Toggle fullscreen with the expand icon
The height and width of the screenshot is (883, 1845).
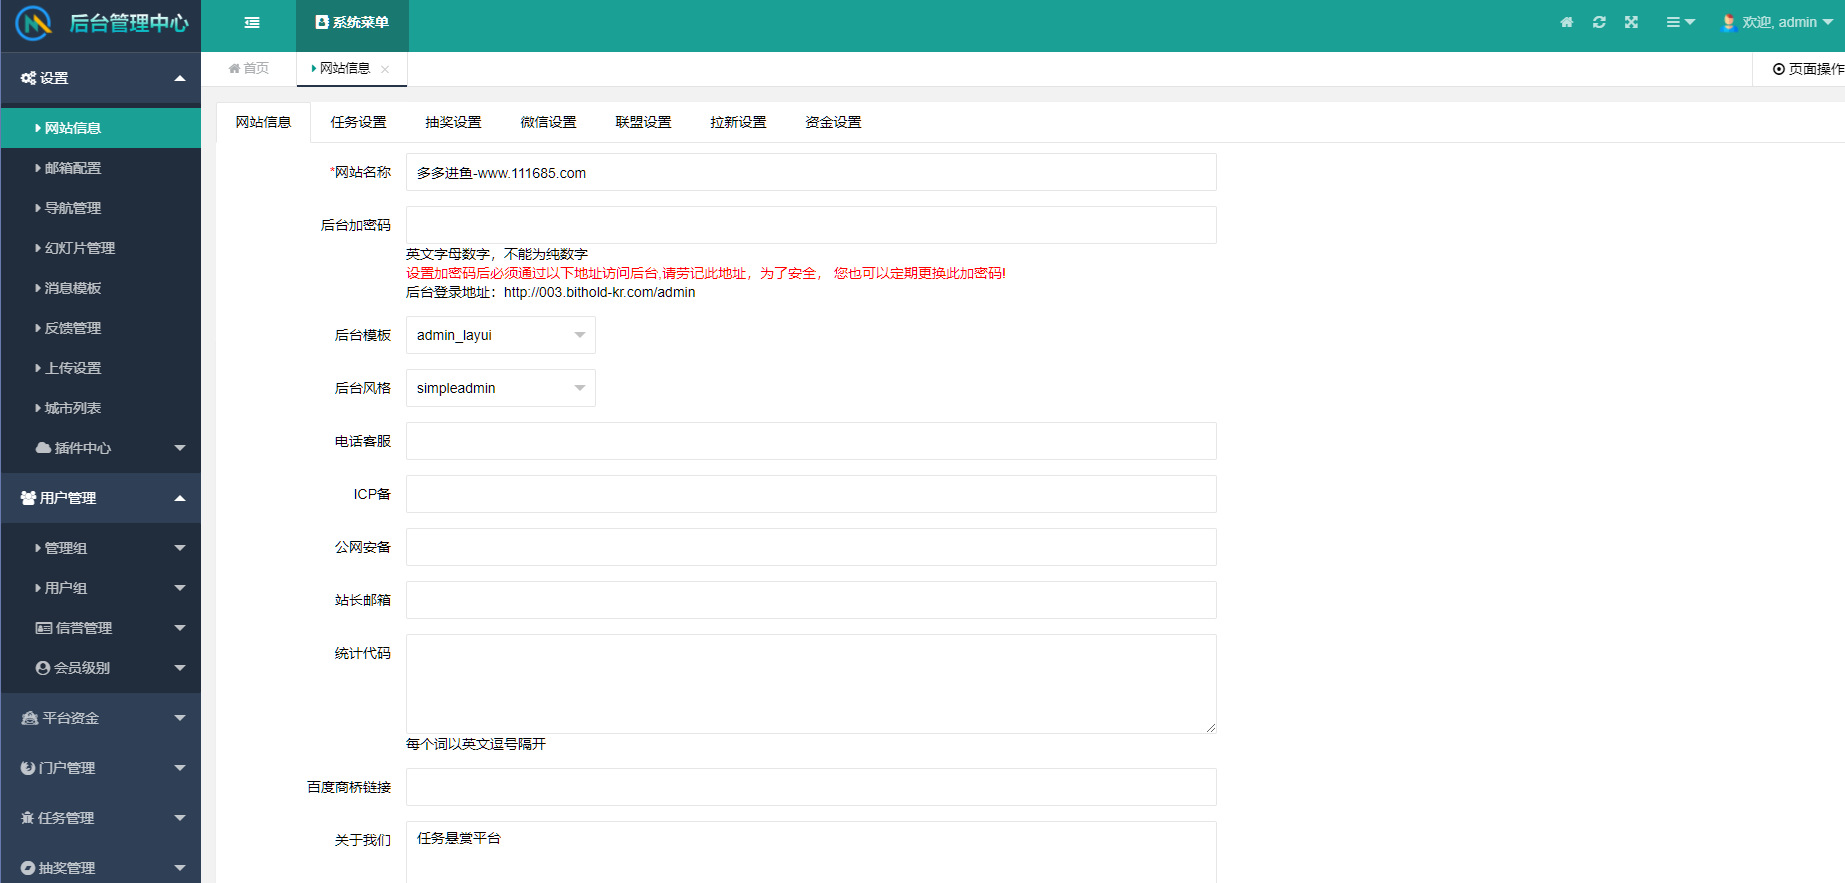1631,22
